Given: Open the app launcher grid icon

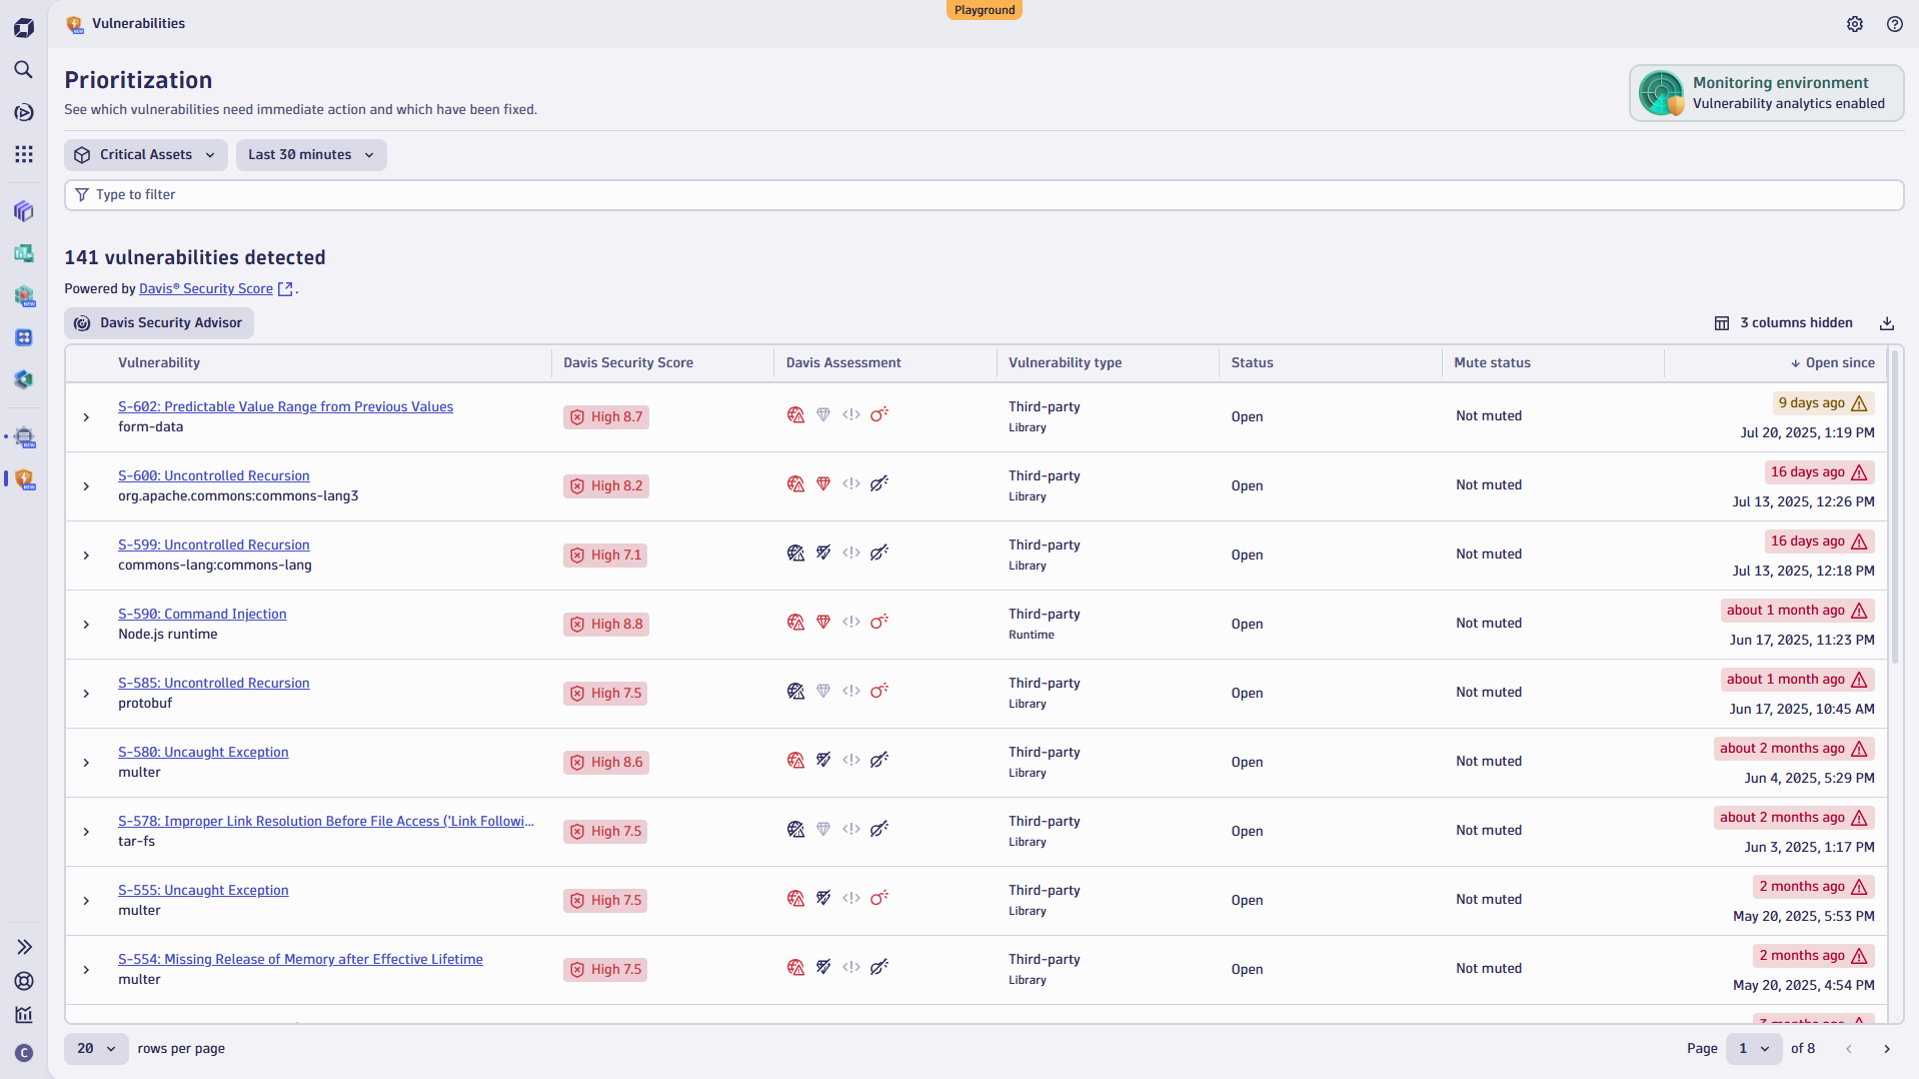Looking at the screenshot, I should 23,154.
